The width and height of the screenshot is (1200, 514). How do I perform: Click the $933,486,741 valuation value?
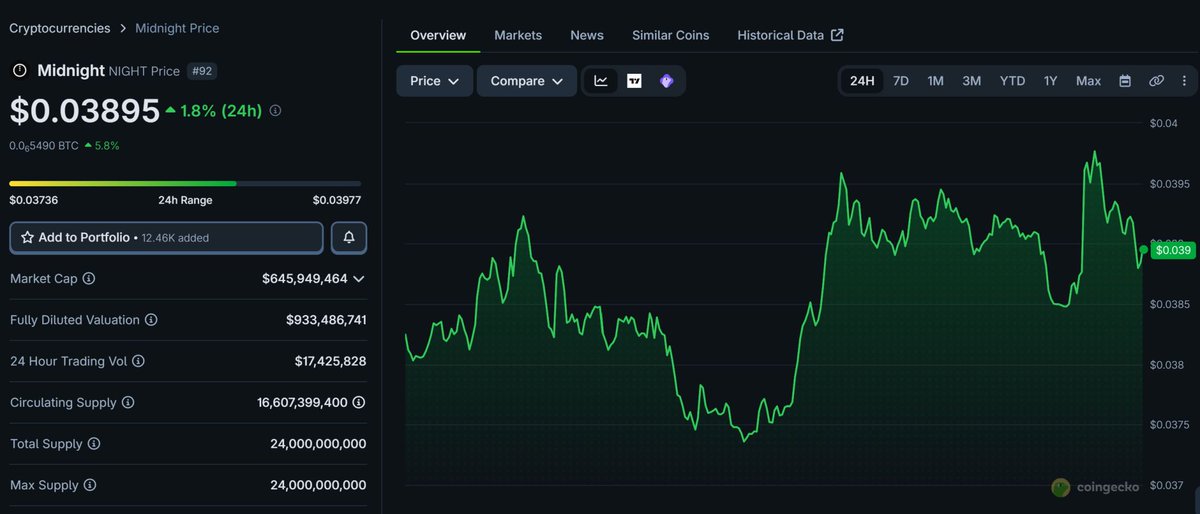click(x=326, y=320)
